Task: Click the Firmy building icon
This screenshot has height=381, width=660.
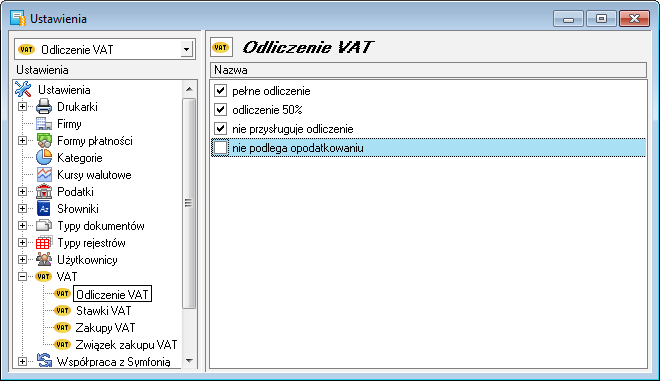Action: [x=44, y=124]
